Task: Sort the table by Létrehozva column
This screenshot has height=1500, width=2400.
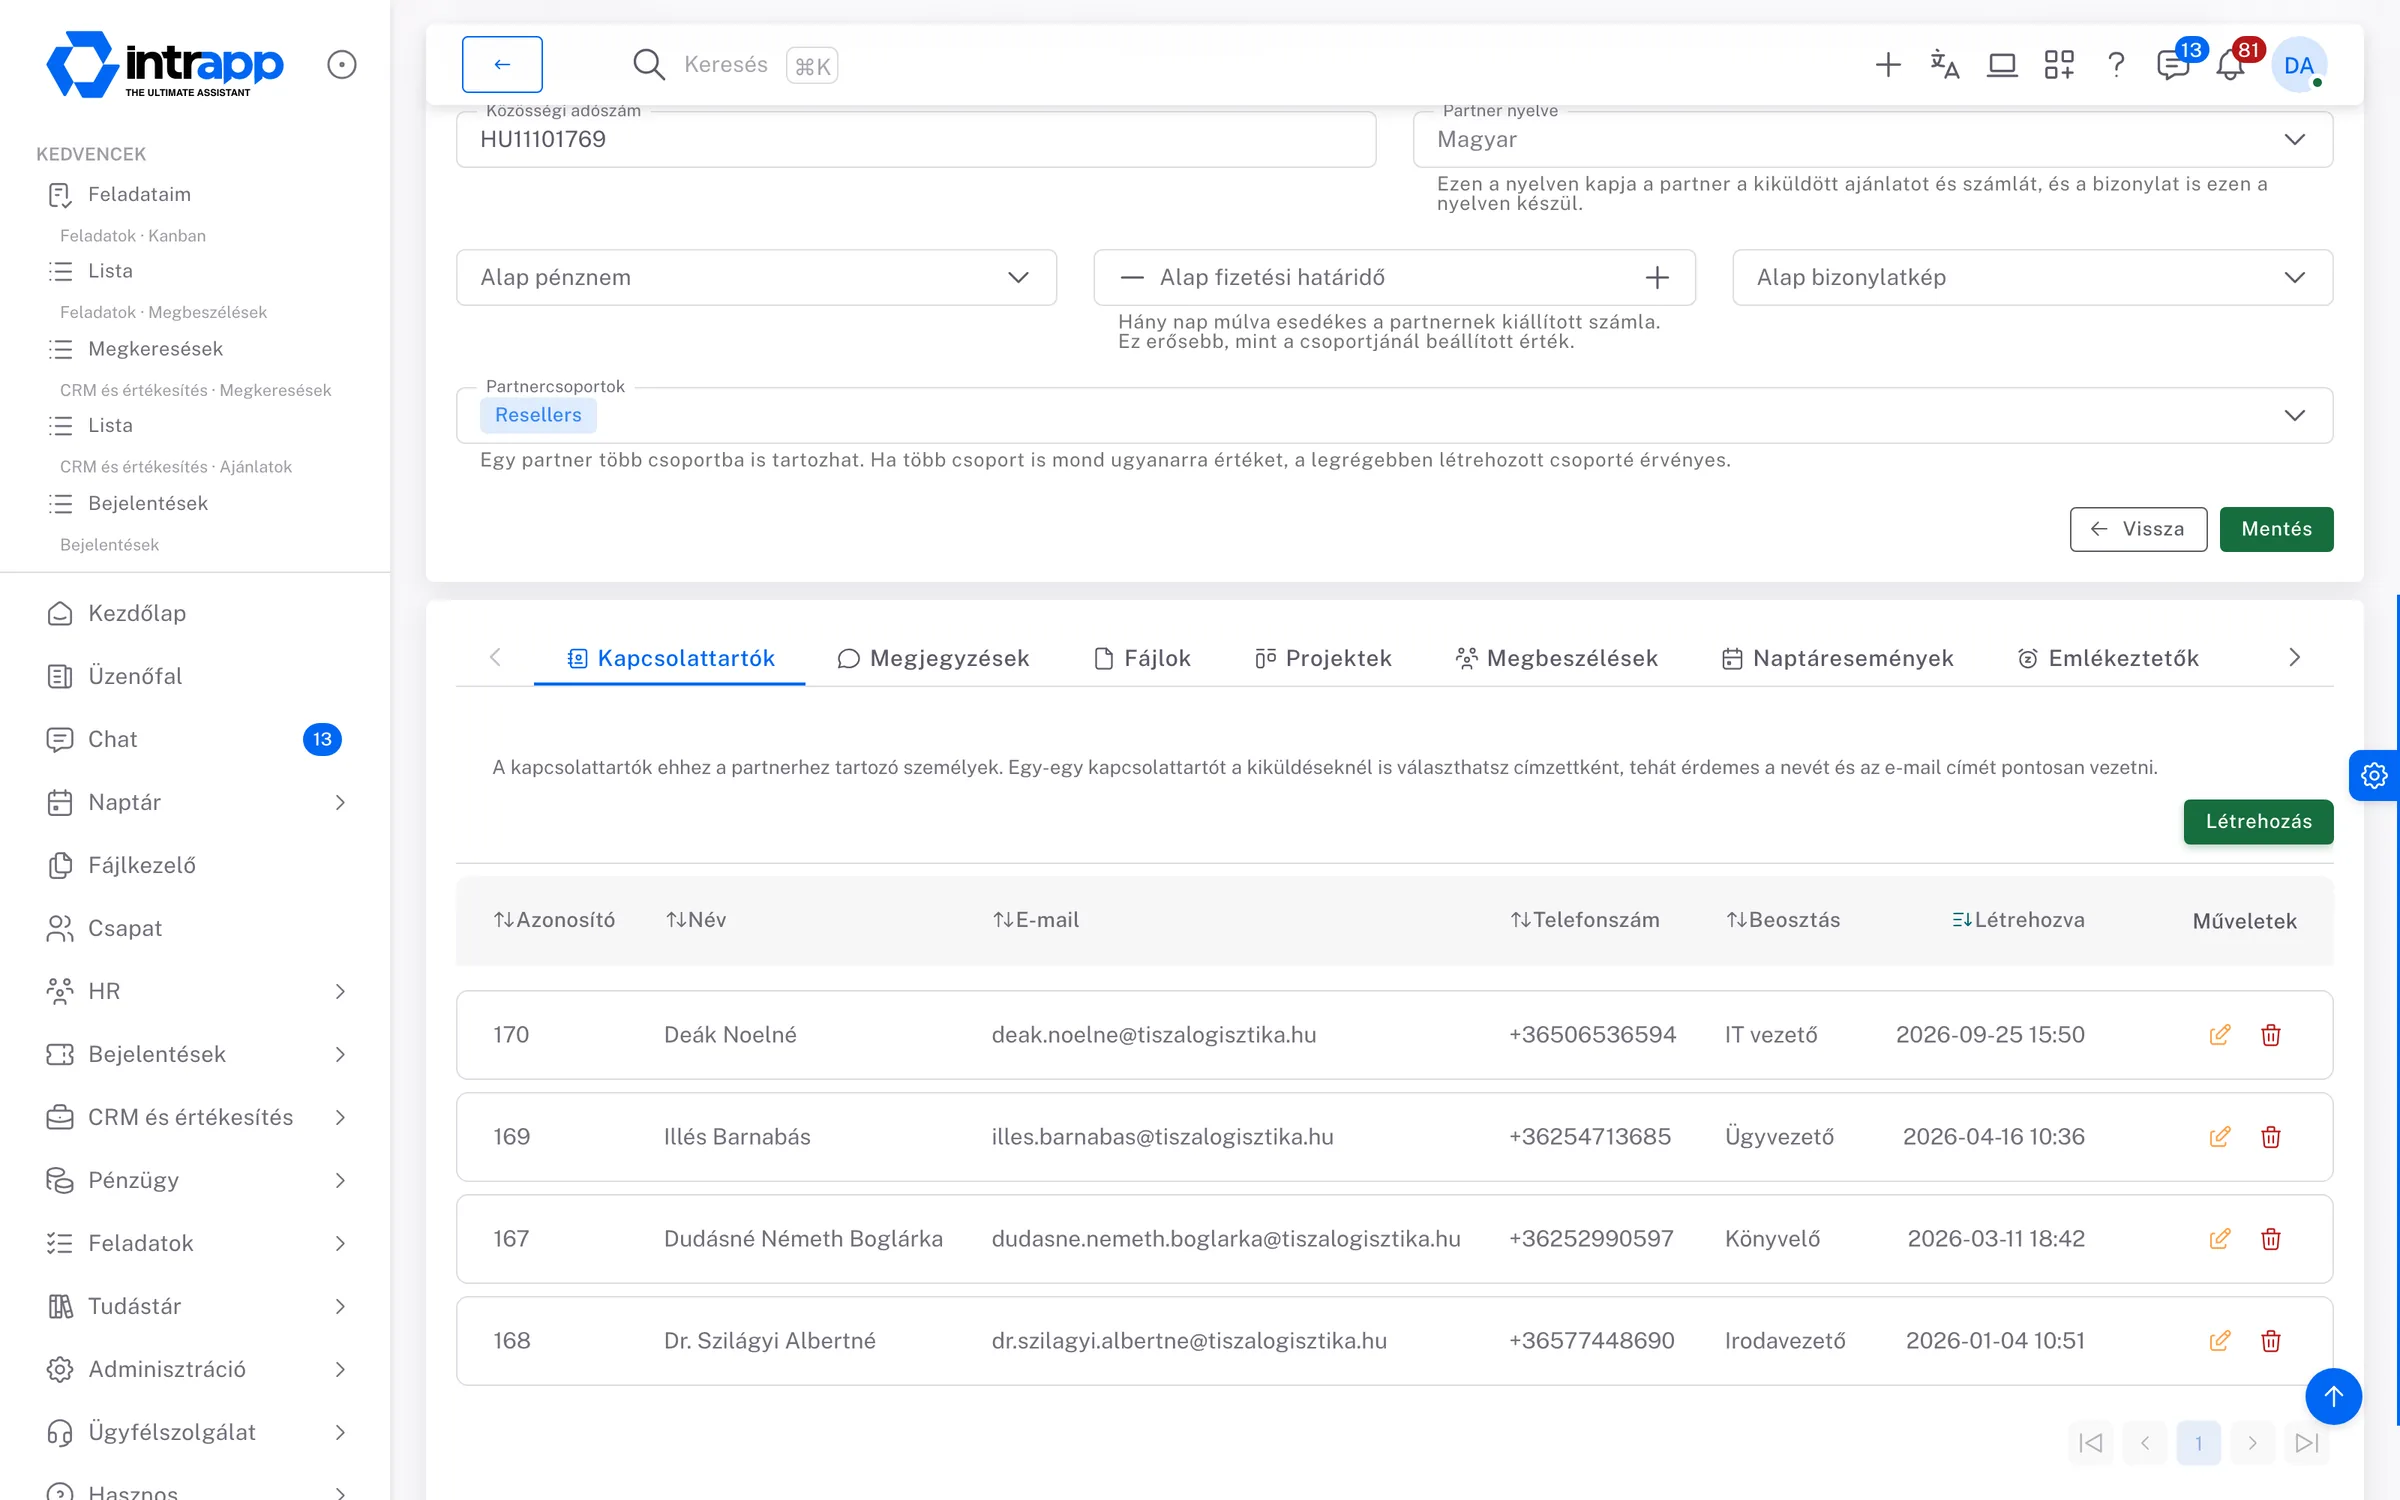Action: click(x=2018, y=920)
